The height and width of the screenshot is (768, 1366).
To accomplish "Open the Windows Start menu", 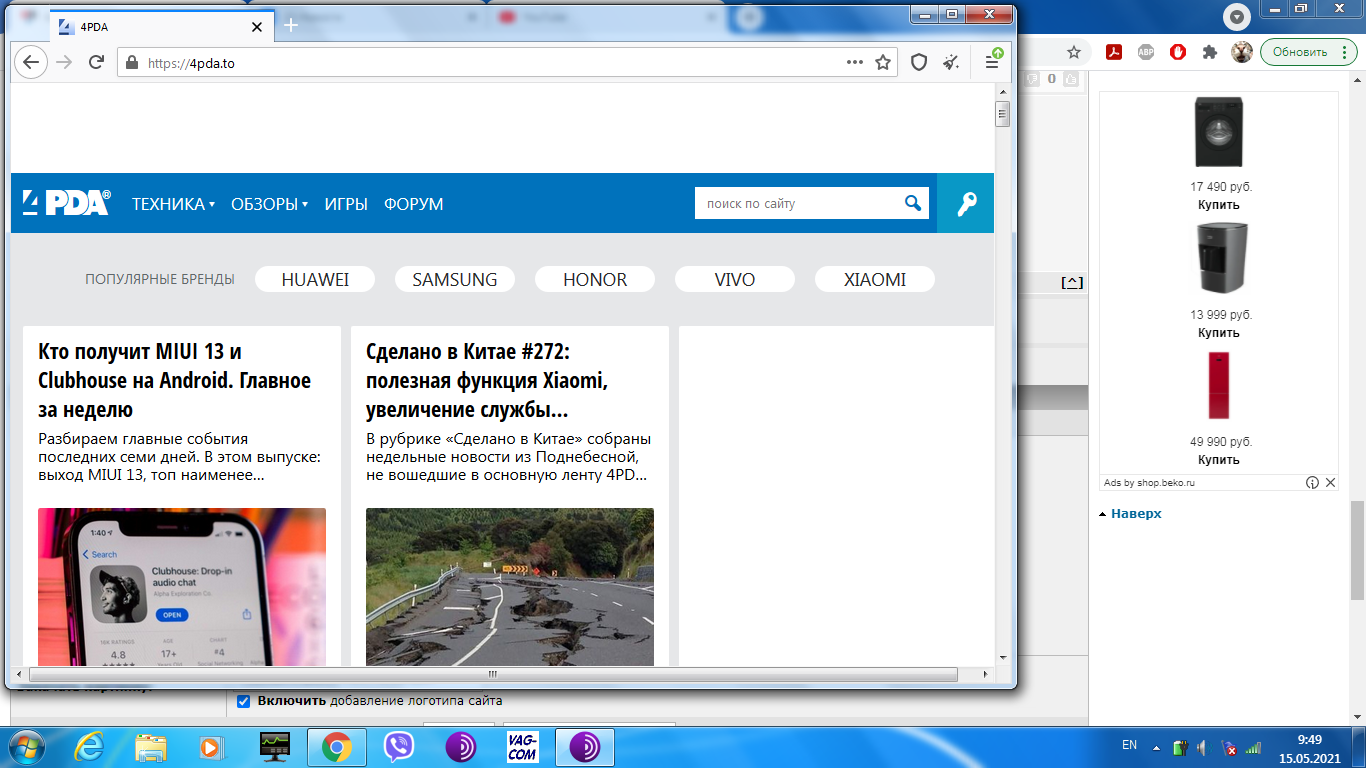I will pos(26,746).
